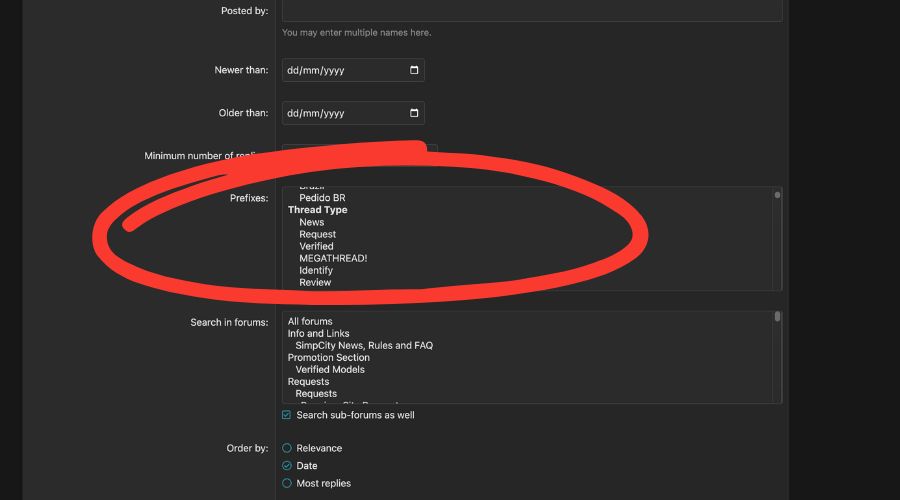Screen dimensions: 900x500
Task: Open calendar picker in Older than field
Action: click(414, 113)
